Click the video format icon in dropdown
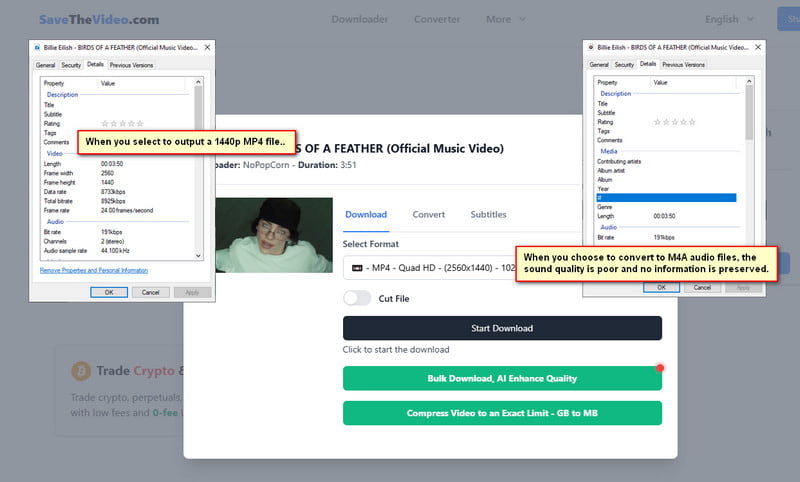Viewport: 800px width, 482px height. [x=357, y=268]
